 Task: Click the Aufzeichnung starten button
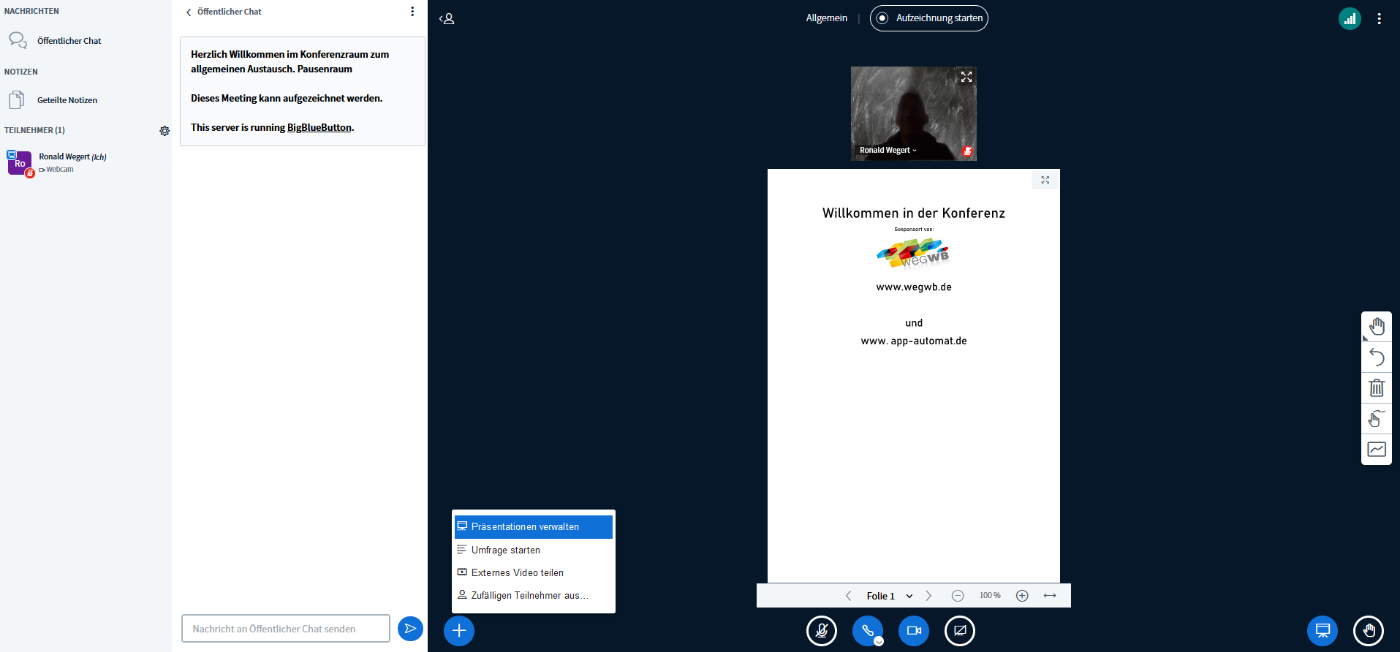(x=929, y=18)
